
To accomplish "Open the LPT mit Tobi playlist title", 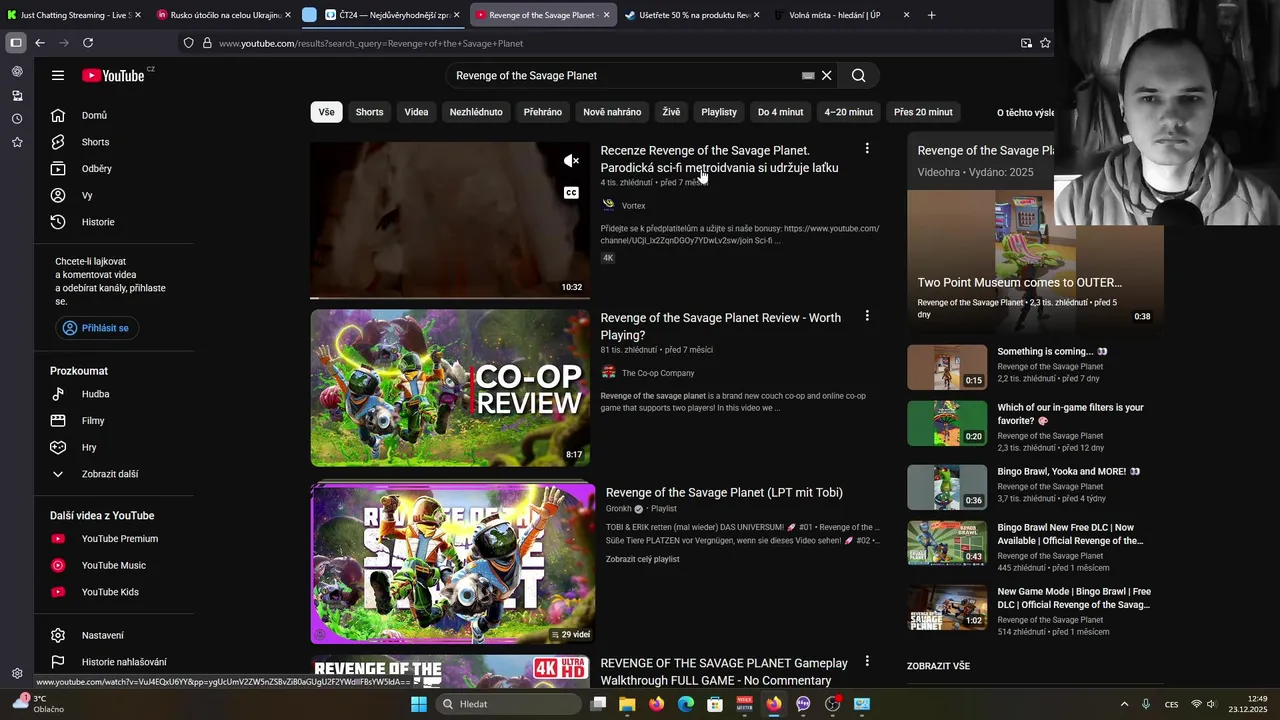I will pos(724,492).
